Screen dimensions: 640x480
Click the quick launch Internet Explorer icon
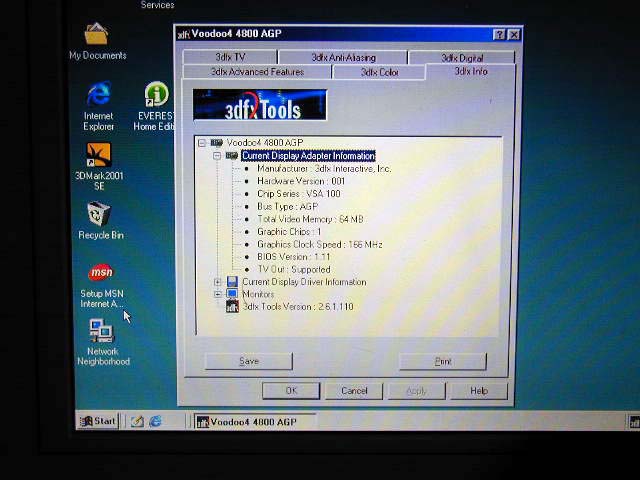coord(156,421)
